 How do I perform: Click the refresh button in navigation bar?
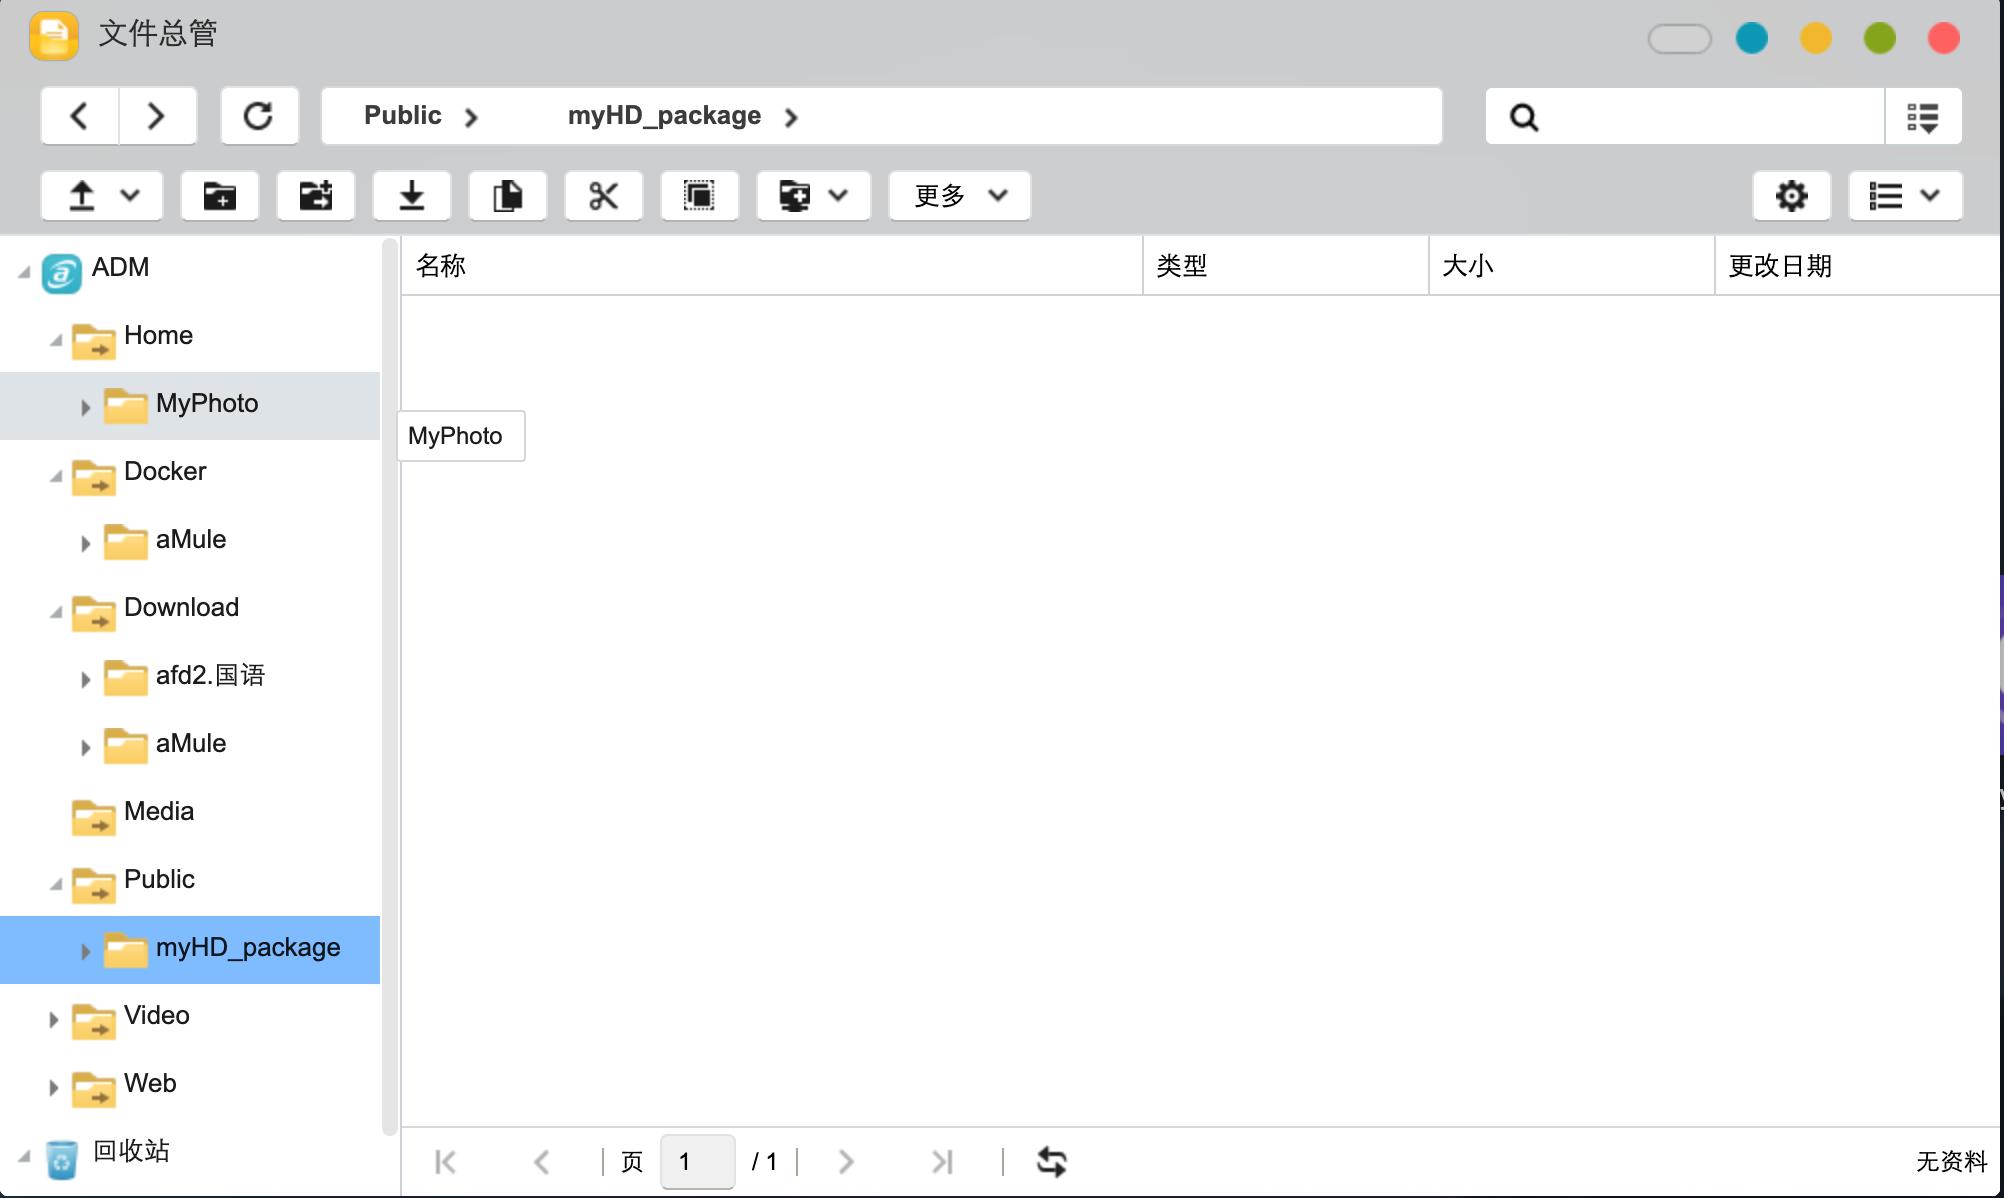point(259,116)
